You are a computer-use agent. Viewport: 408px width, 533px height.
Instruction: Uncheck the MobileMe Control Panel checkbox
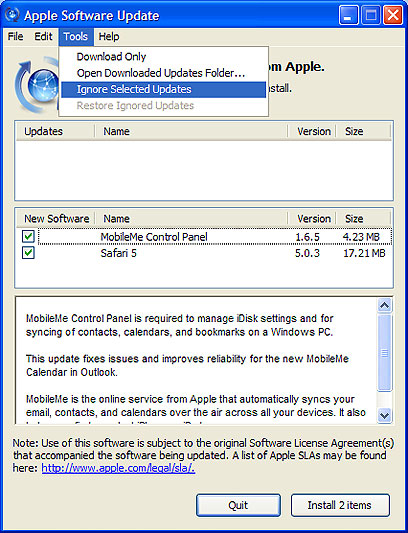point(28,236)
